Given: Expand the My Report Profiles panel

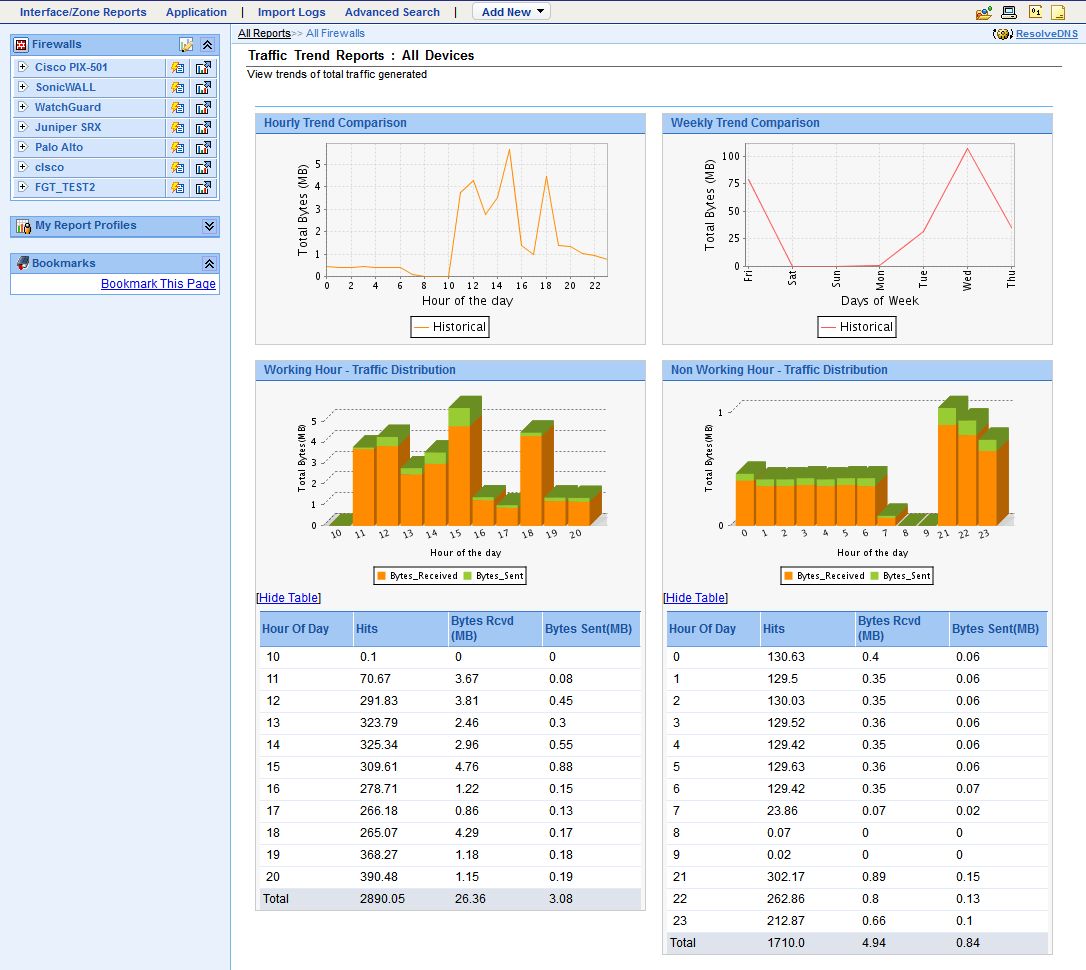Looking at the screenshot, I should point(208,226).
